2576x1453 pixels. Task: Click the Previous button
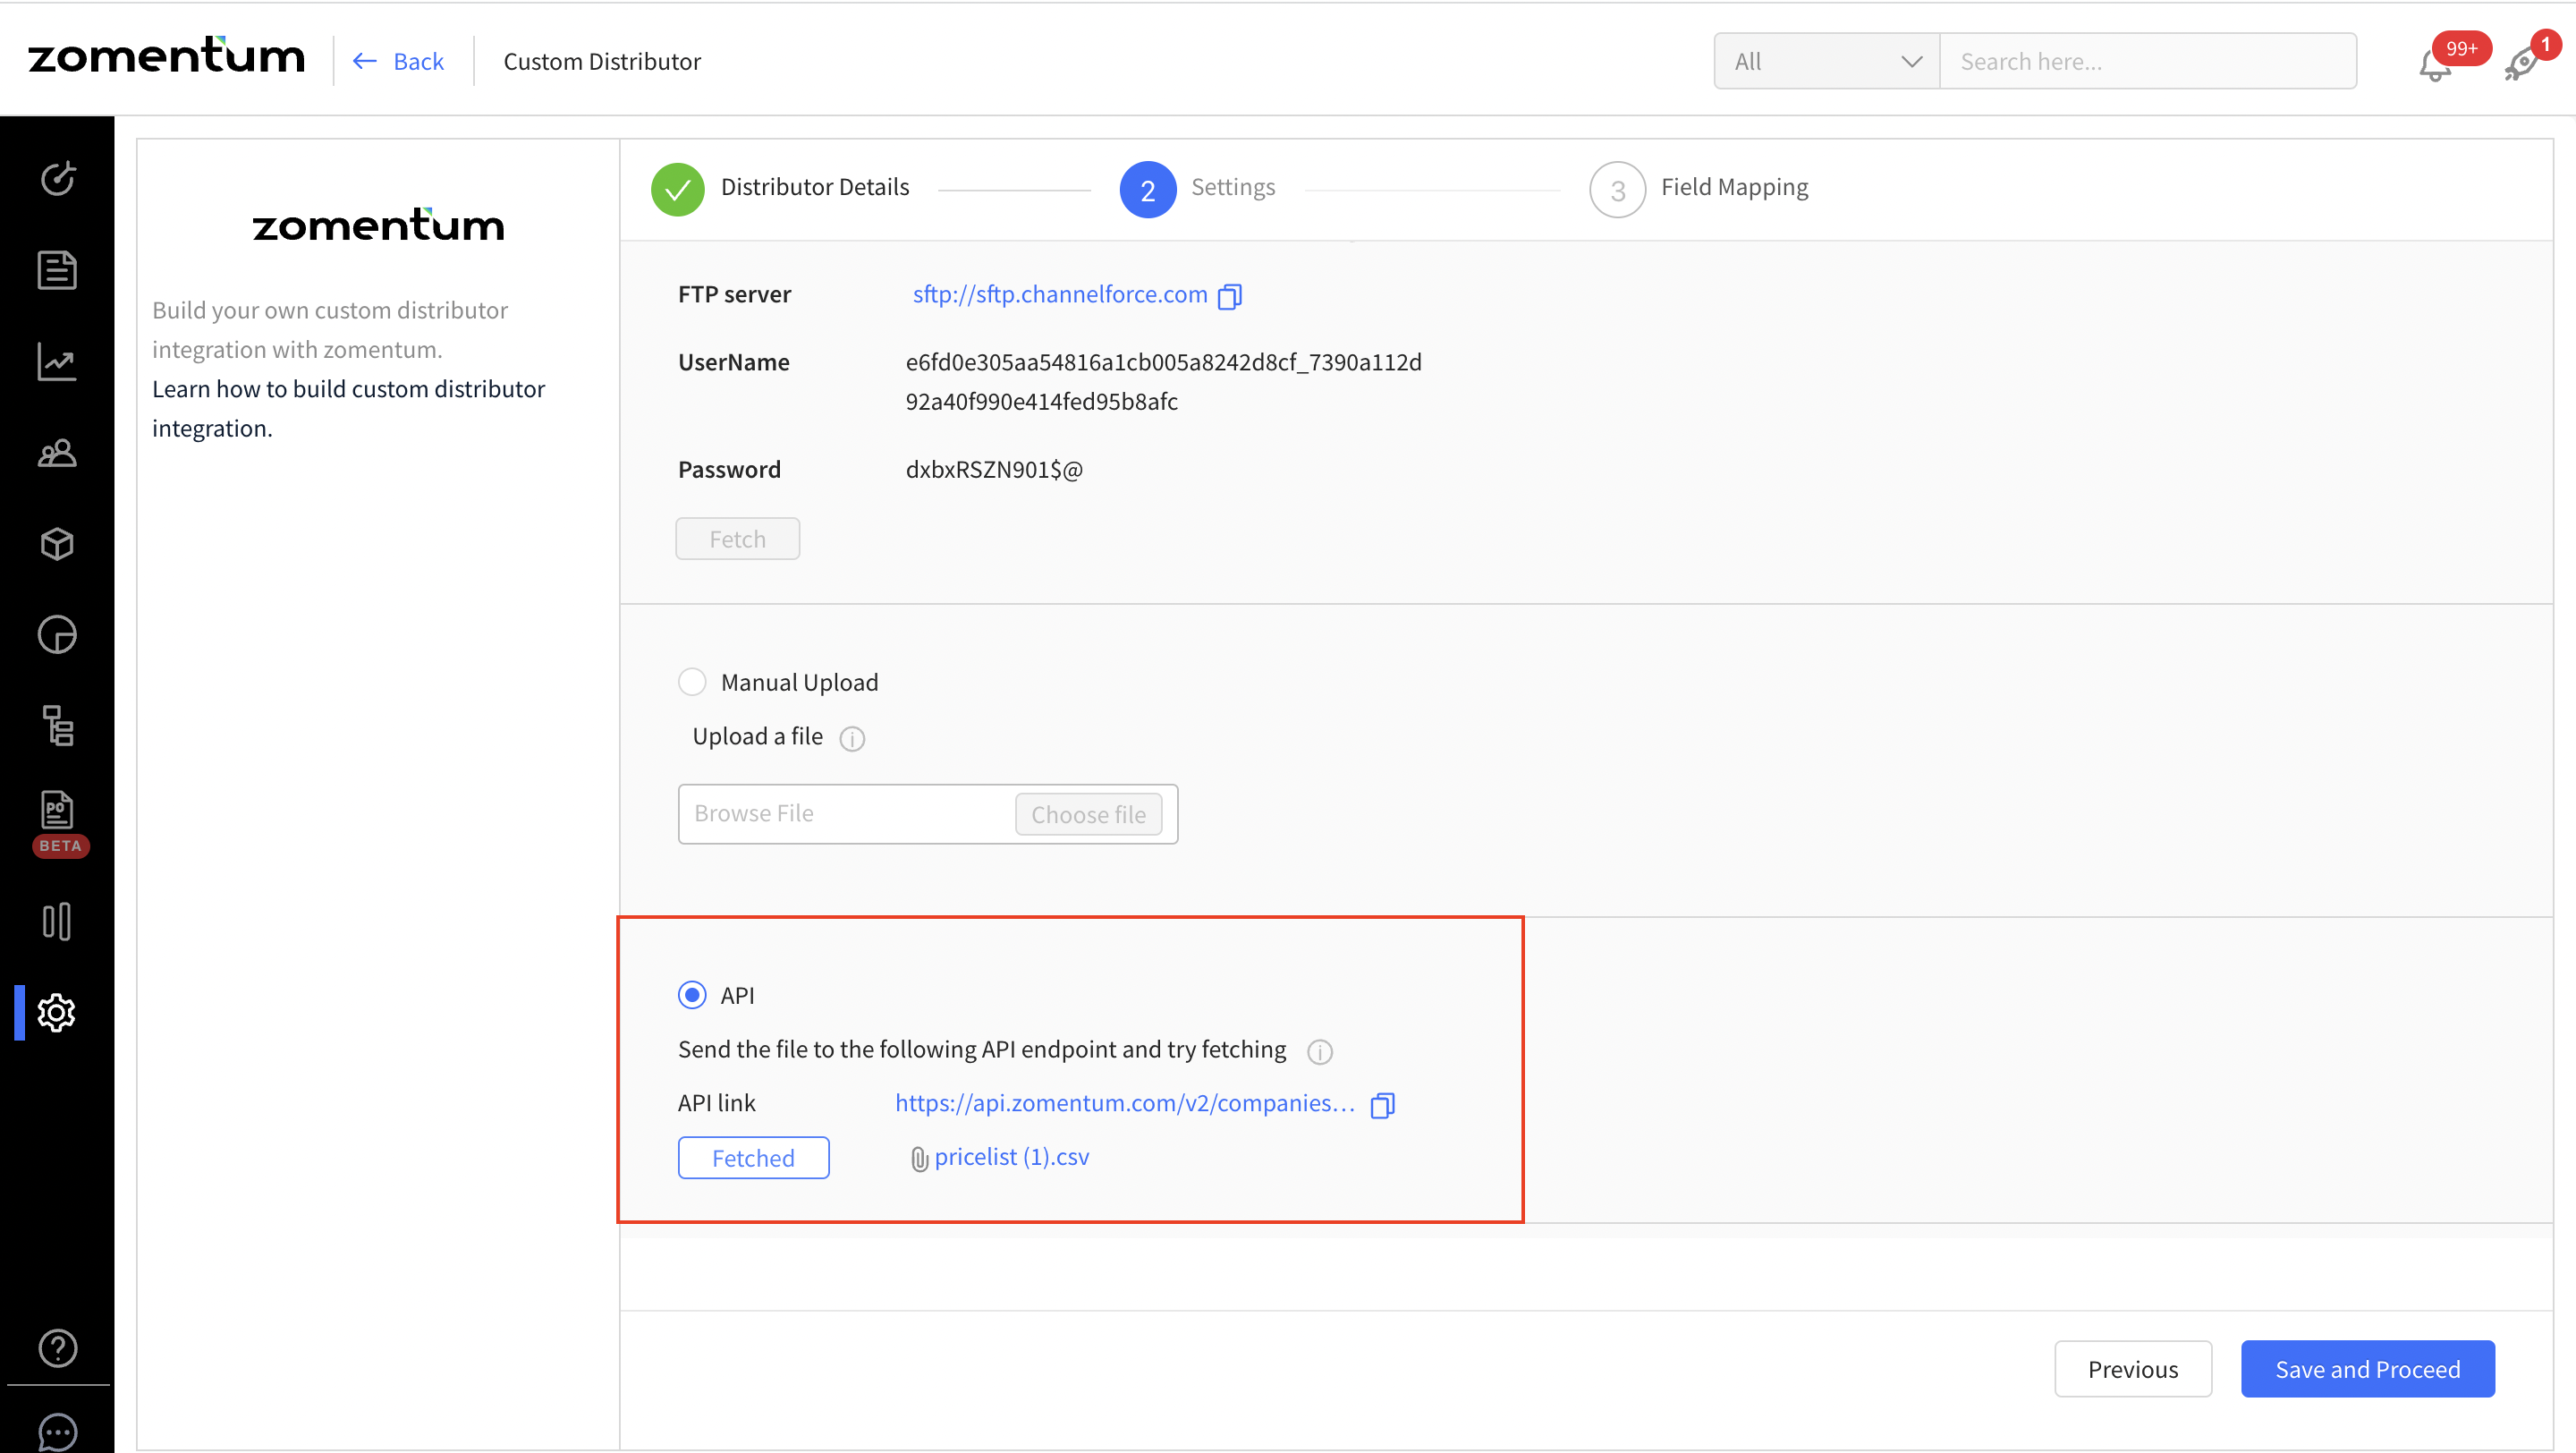point(2132,1368)
